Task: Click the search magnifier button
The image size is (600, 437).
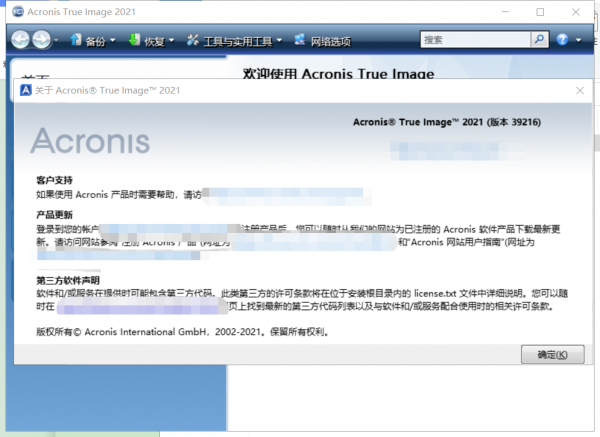Action: point(540,39)
